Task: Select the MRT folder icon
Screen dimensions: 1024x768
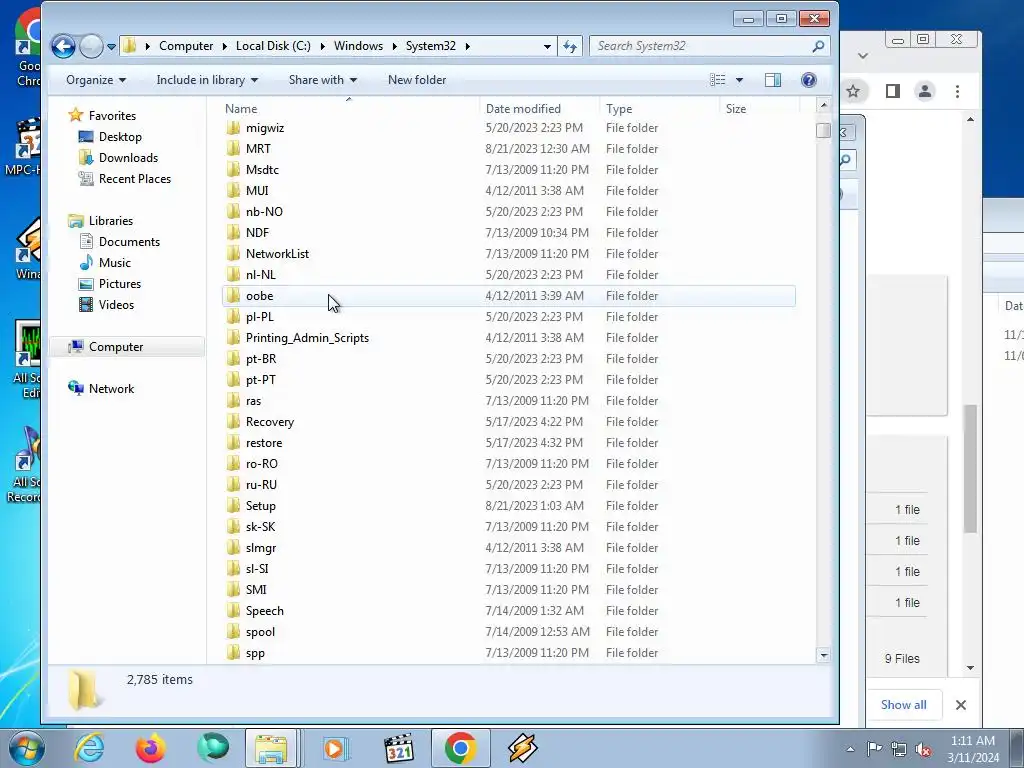Action: [x=233, y=148]
